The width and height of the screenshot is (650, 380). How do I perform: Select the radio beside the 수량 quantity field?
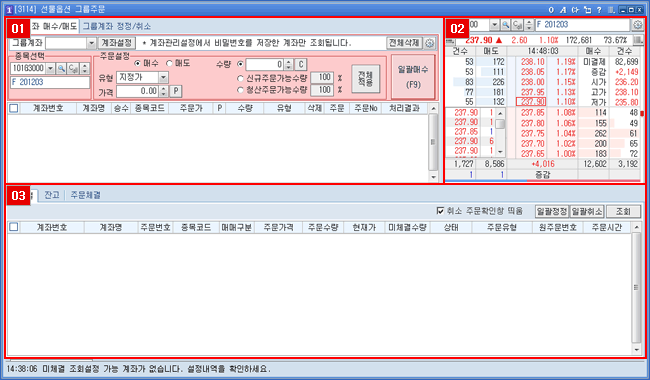[240, 64]
